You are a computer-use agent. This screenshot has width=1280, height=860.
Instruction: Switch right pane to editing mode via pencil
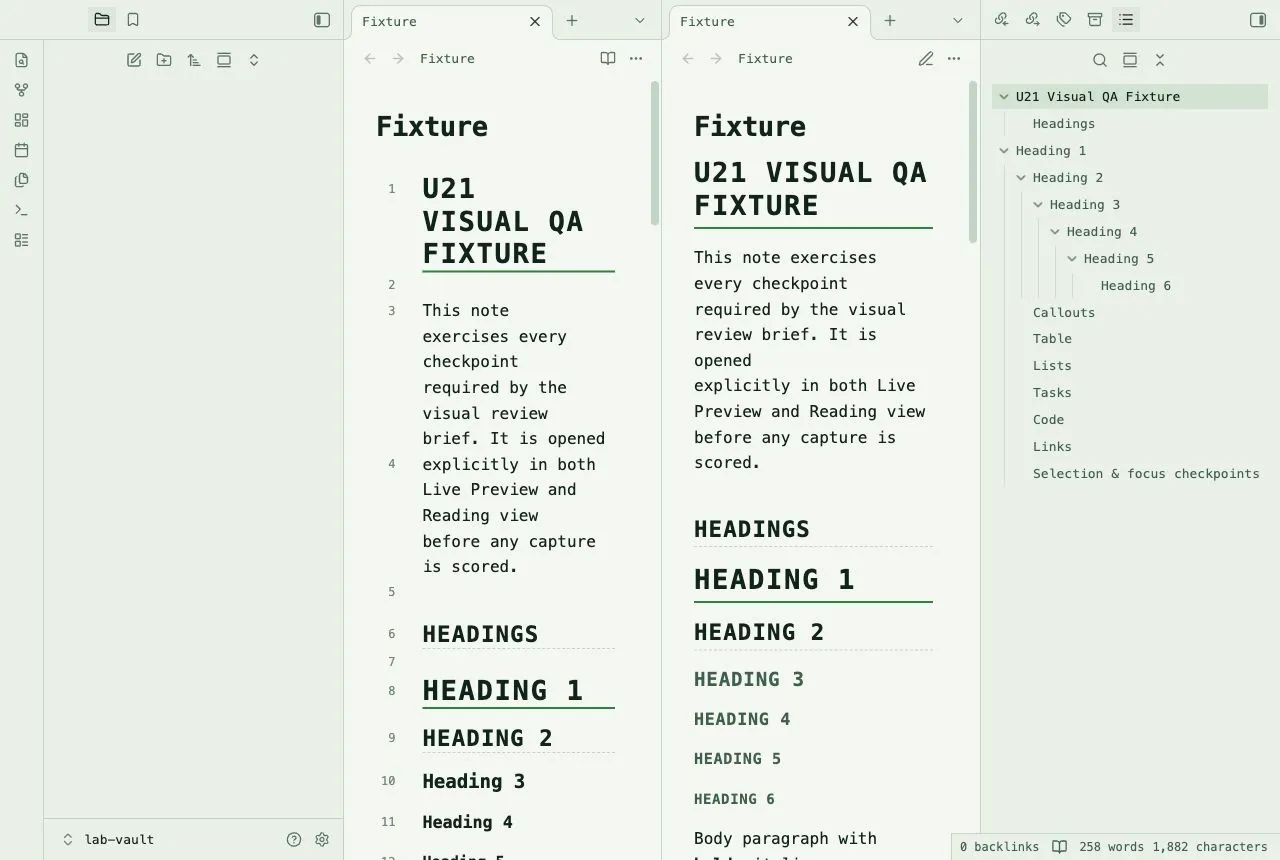[x=926, y=59]
